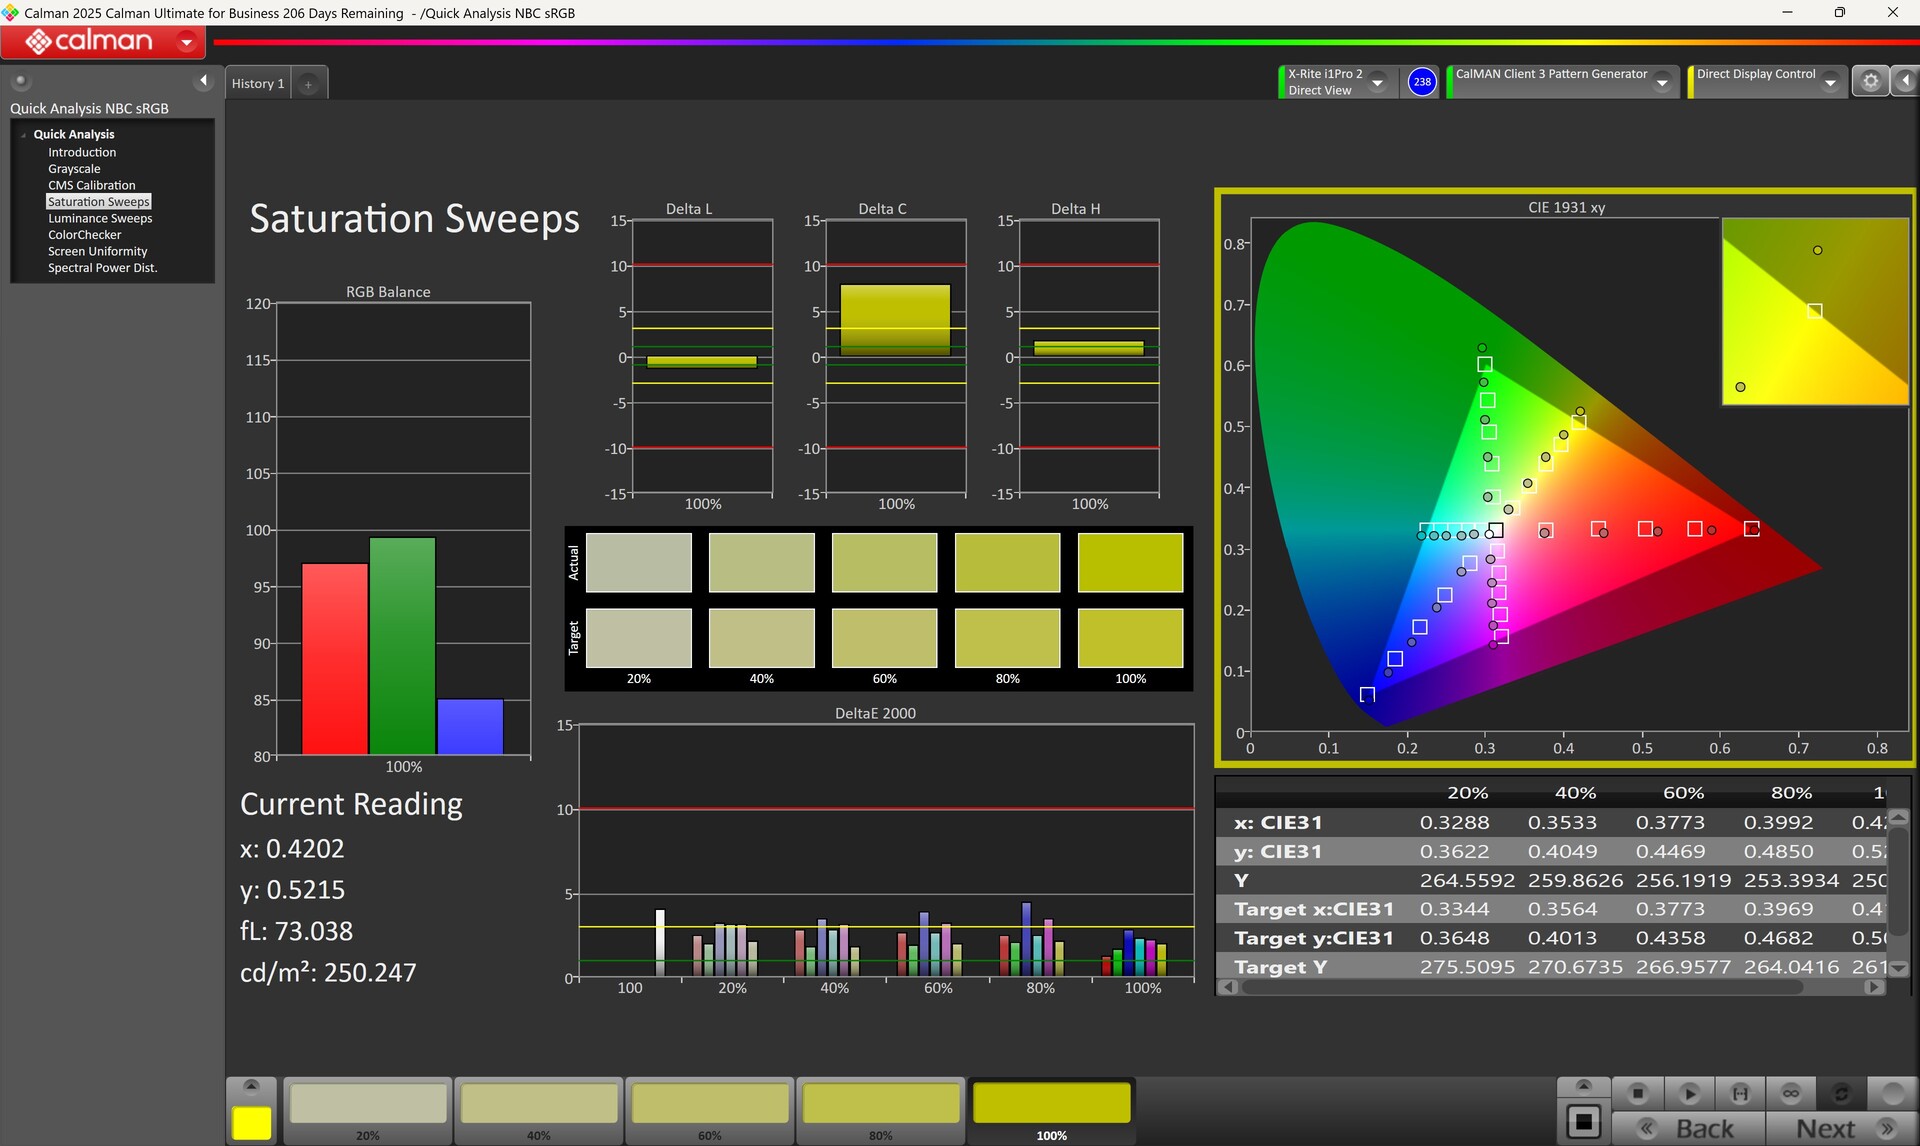The image size is (1920, 1146).
Task: Open the settings gear icon
Action: (1870, 81)
